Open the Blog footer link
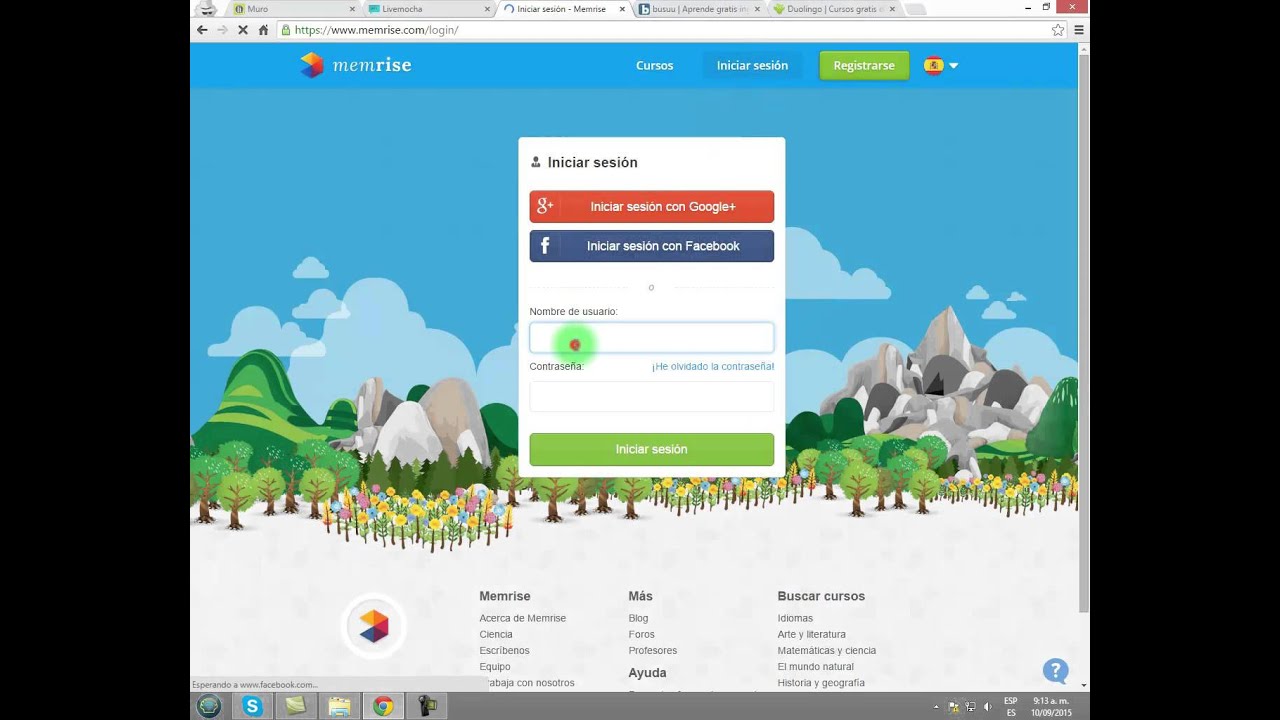Screen dimensions: 1280x720 click(638, 618)
